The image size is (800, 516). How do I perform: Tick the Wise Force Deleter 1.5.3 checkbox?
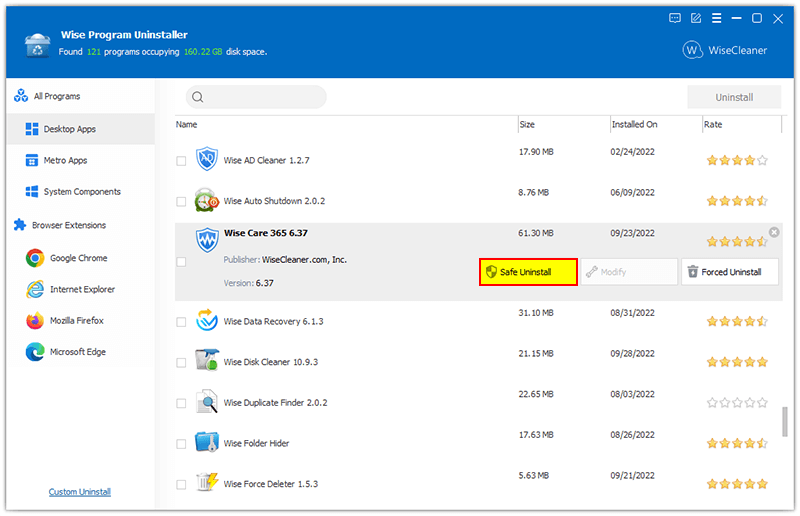(181, 484)
